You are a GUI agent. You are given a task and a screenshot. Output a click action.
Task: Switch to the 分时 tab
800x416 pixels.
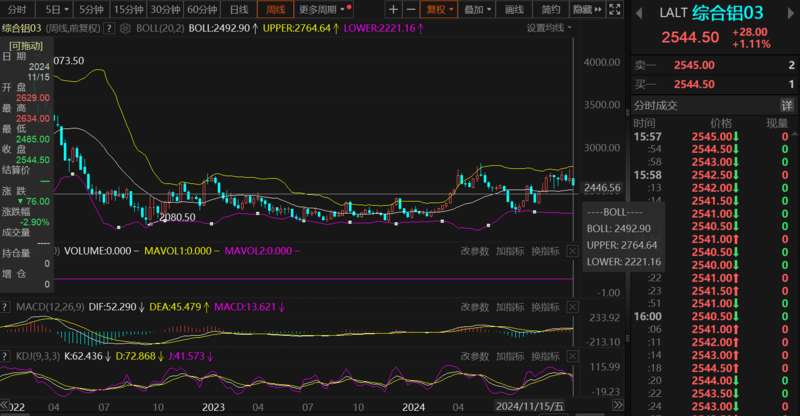17,9
